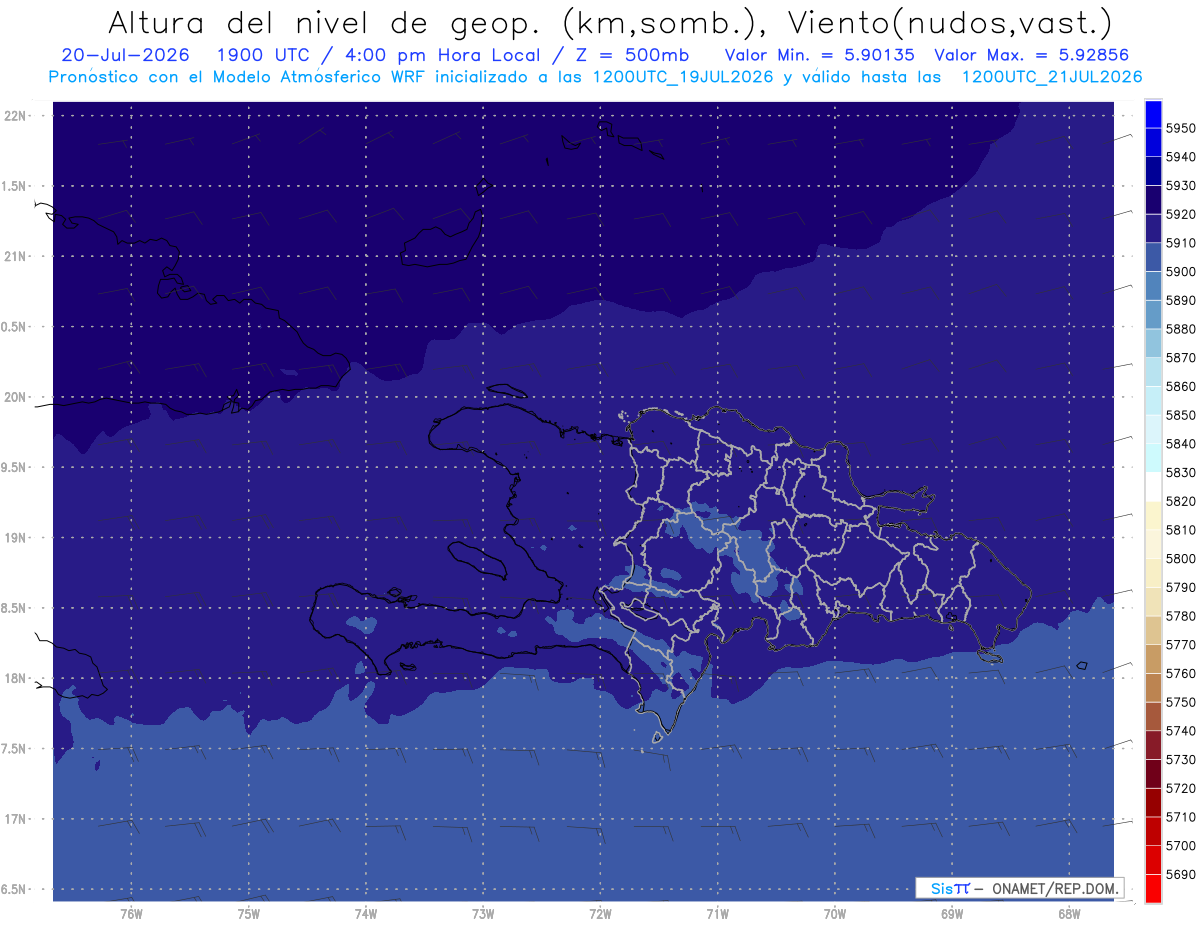Viewport: 1200px width, 927px height.
Task: Select the '70W' longitude label
Action: point(835,914)
